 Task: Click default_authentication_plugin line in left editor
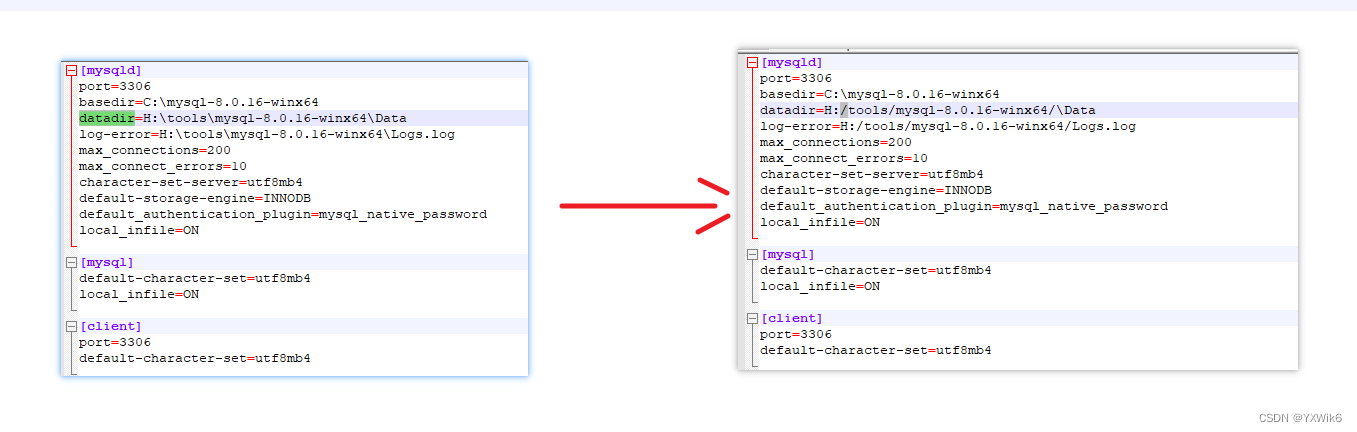283,214
